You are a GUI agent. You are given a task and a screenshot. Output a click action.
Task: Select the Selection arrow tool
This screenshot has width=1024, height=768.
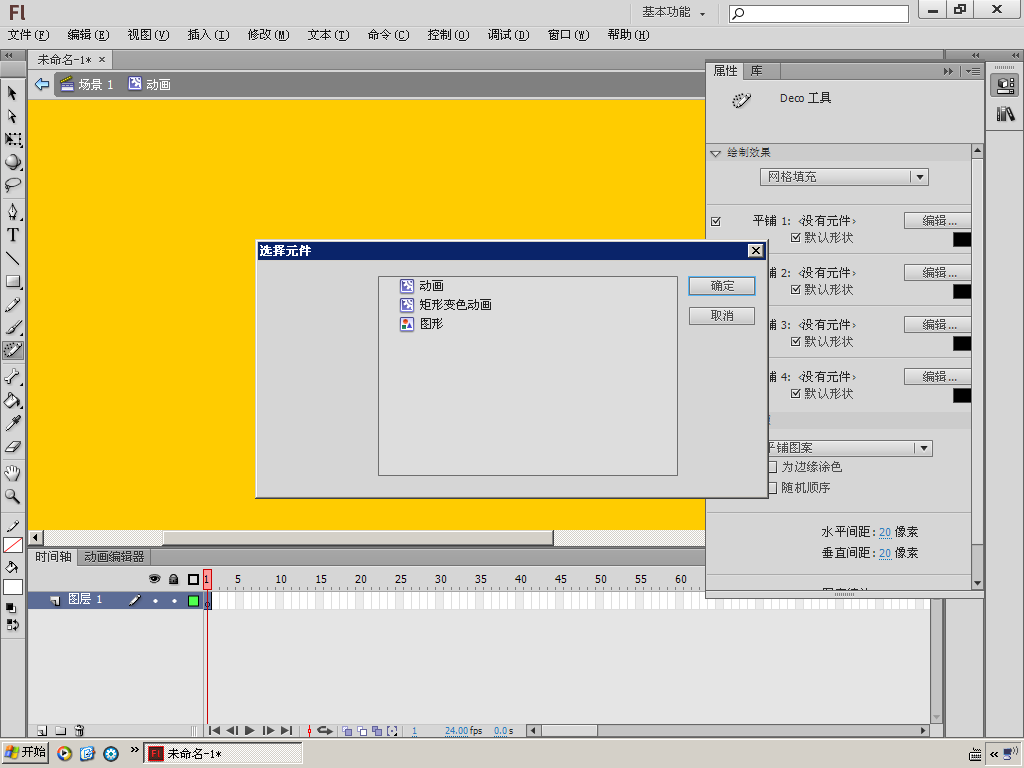(x=12, y=93)
